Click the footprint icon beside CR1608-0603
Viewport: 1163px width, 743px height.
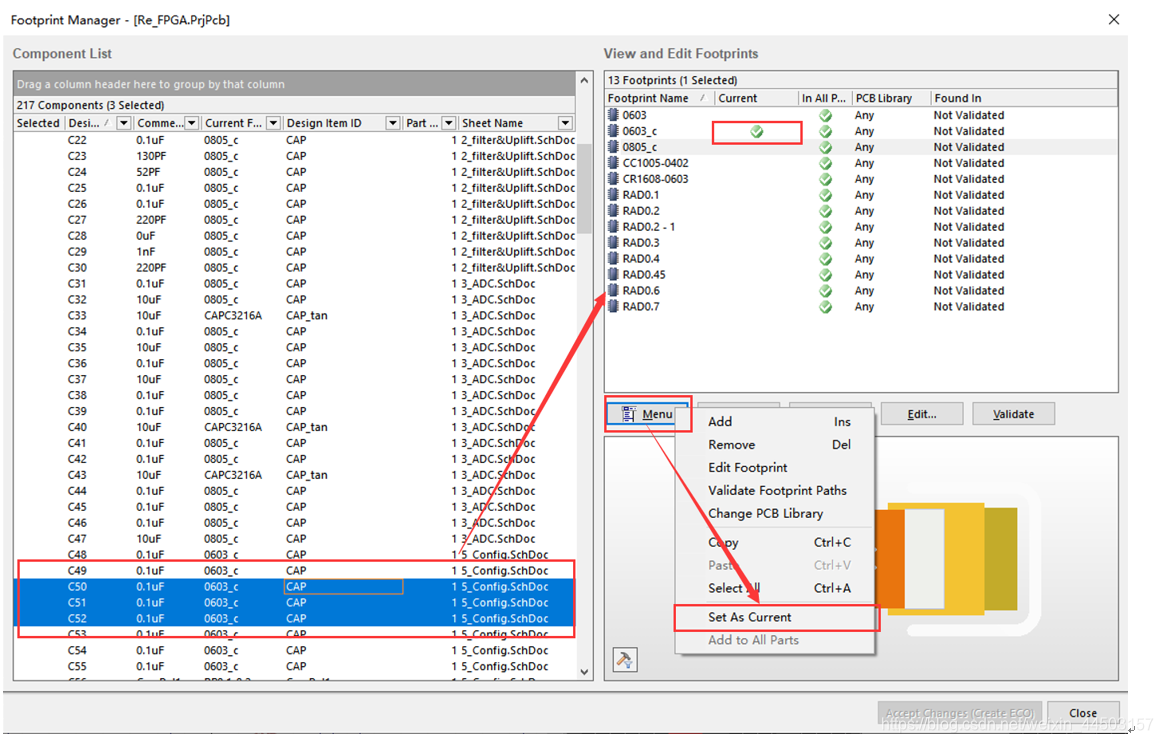tap(614, 179)
